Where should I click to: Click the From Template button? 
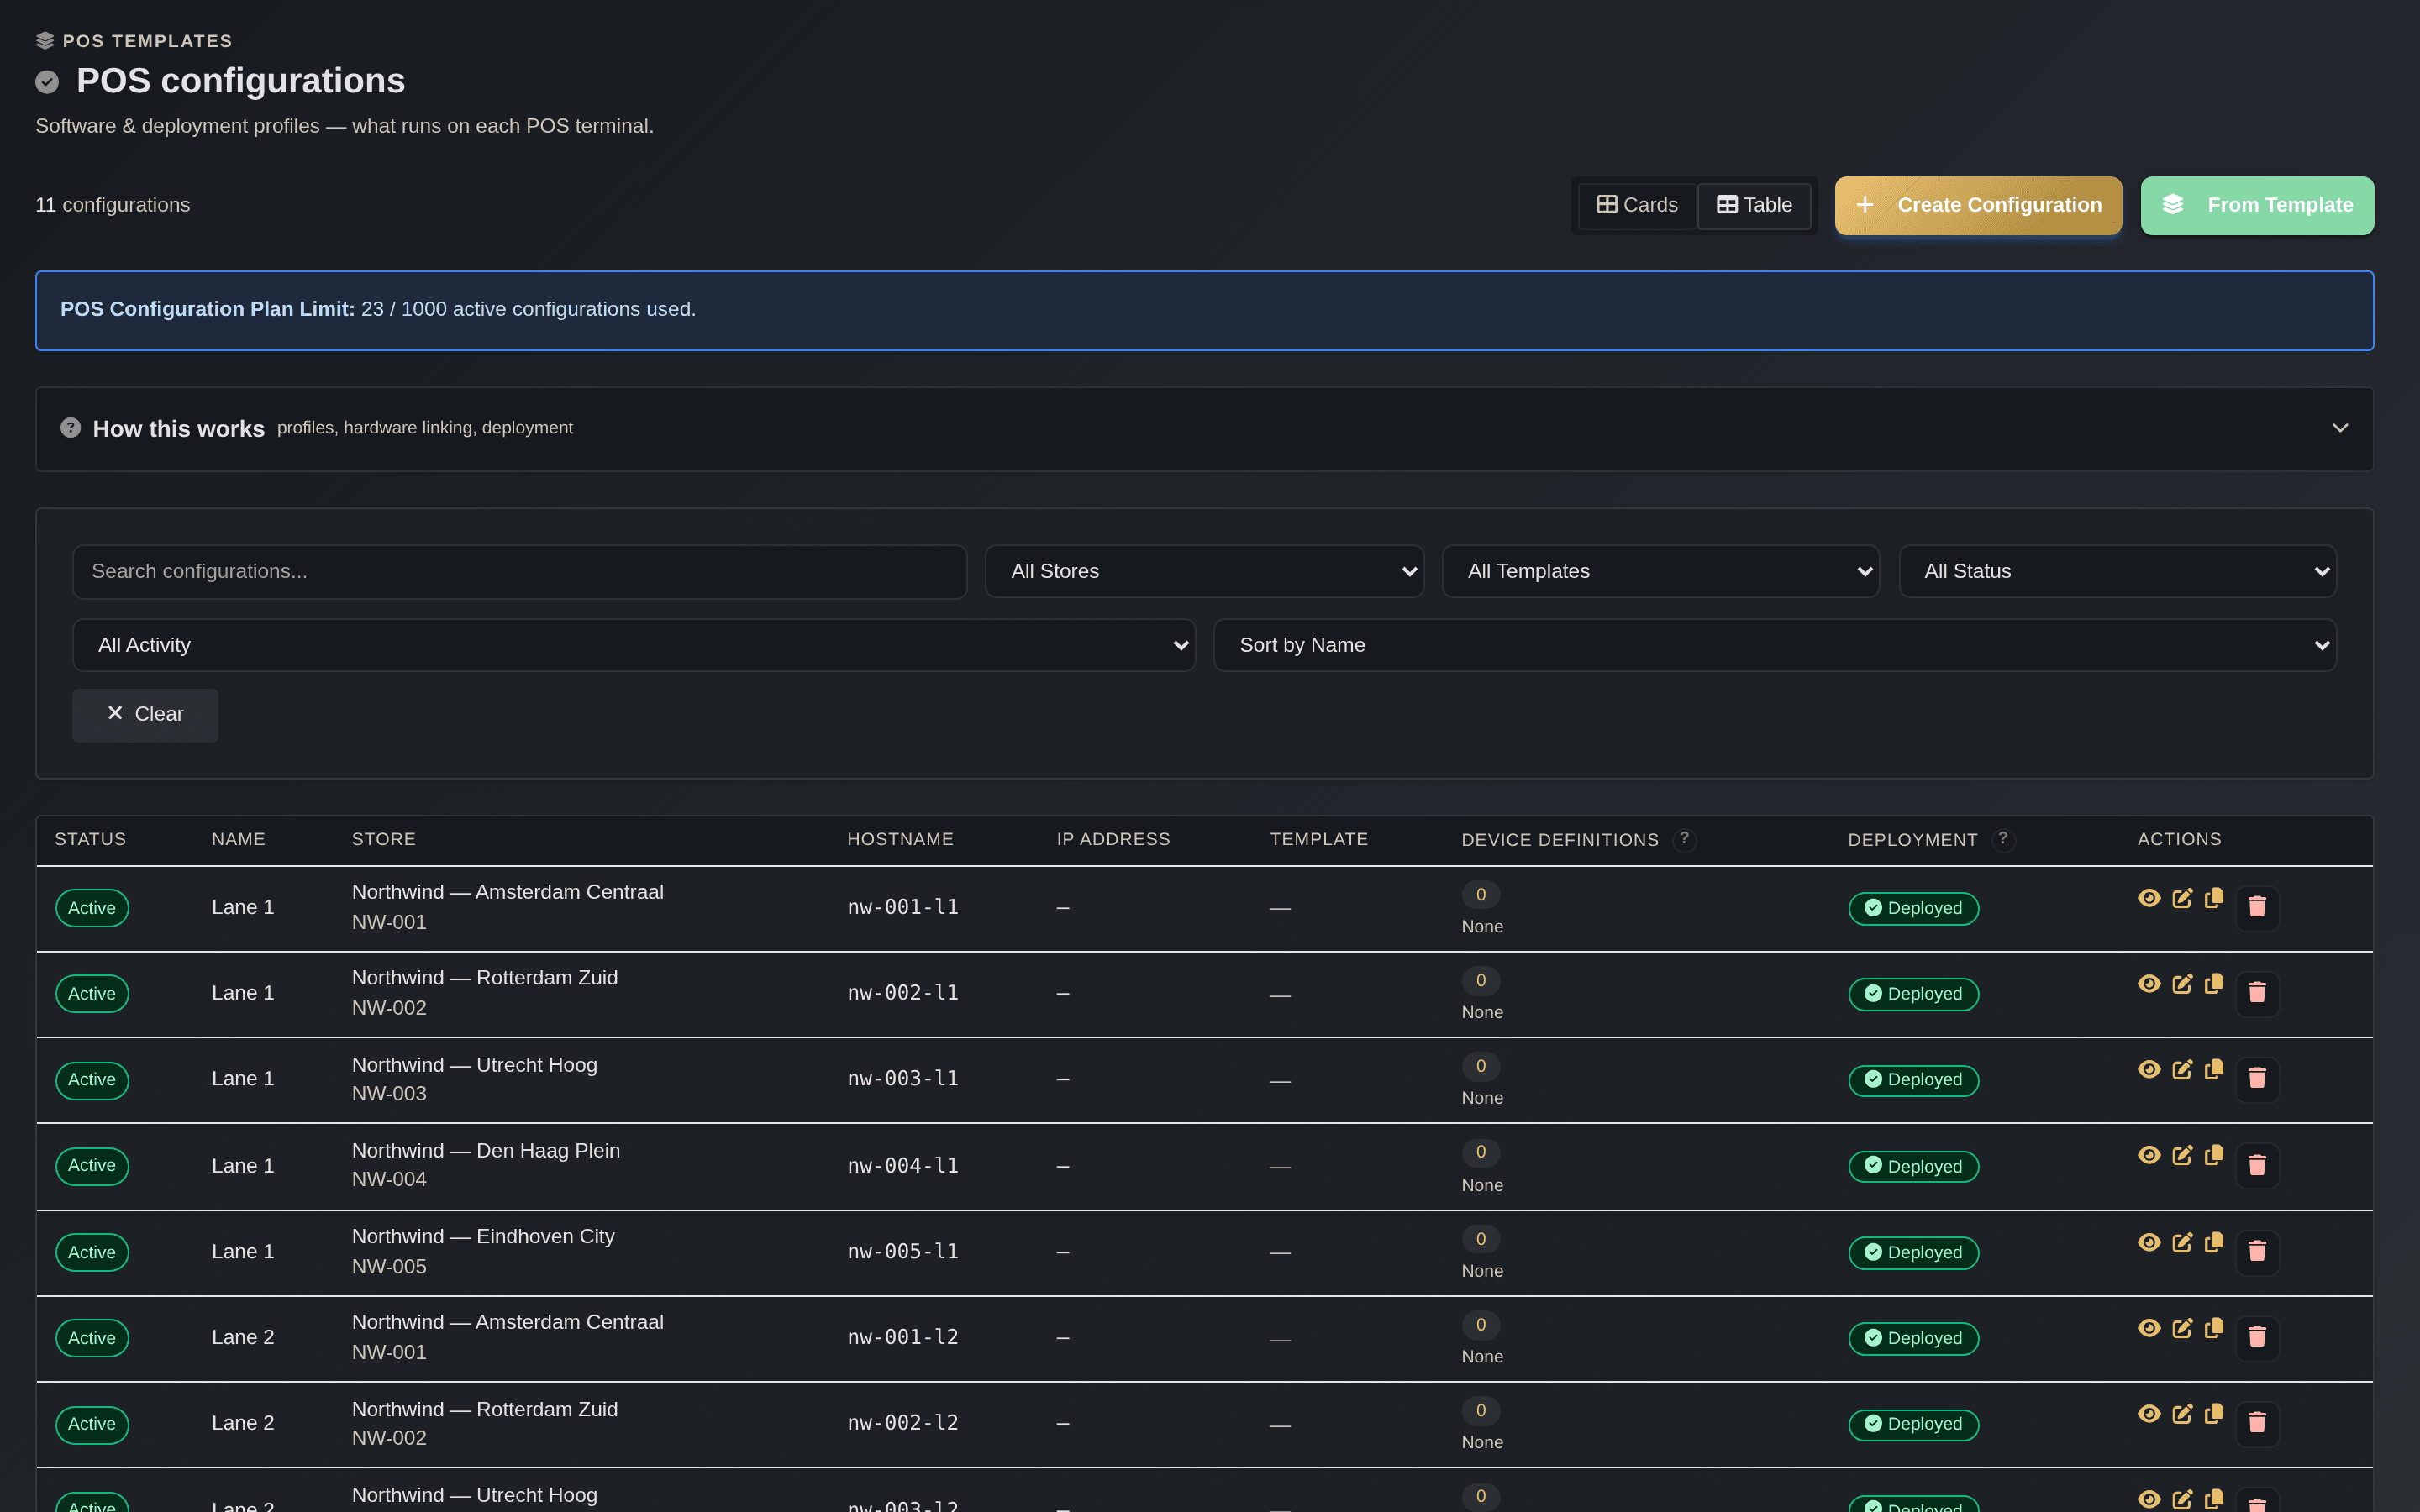pos(2257,206)
